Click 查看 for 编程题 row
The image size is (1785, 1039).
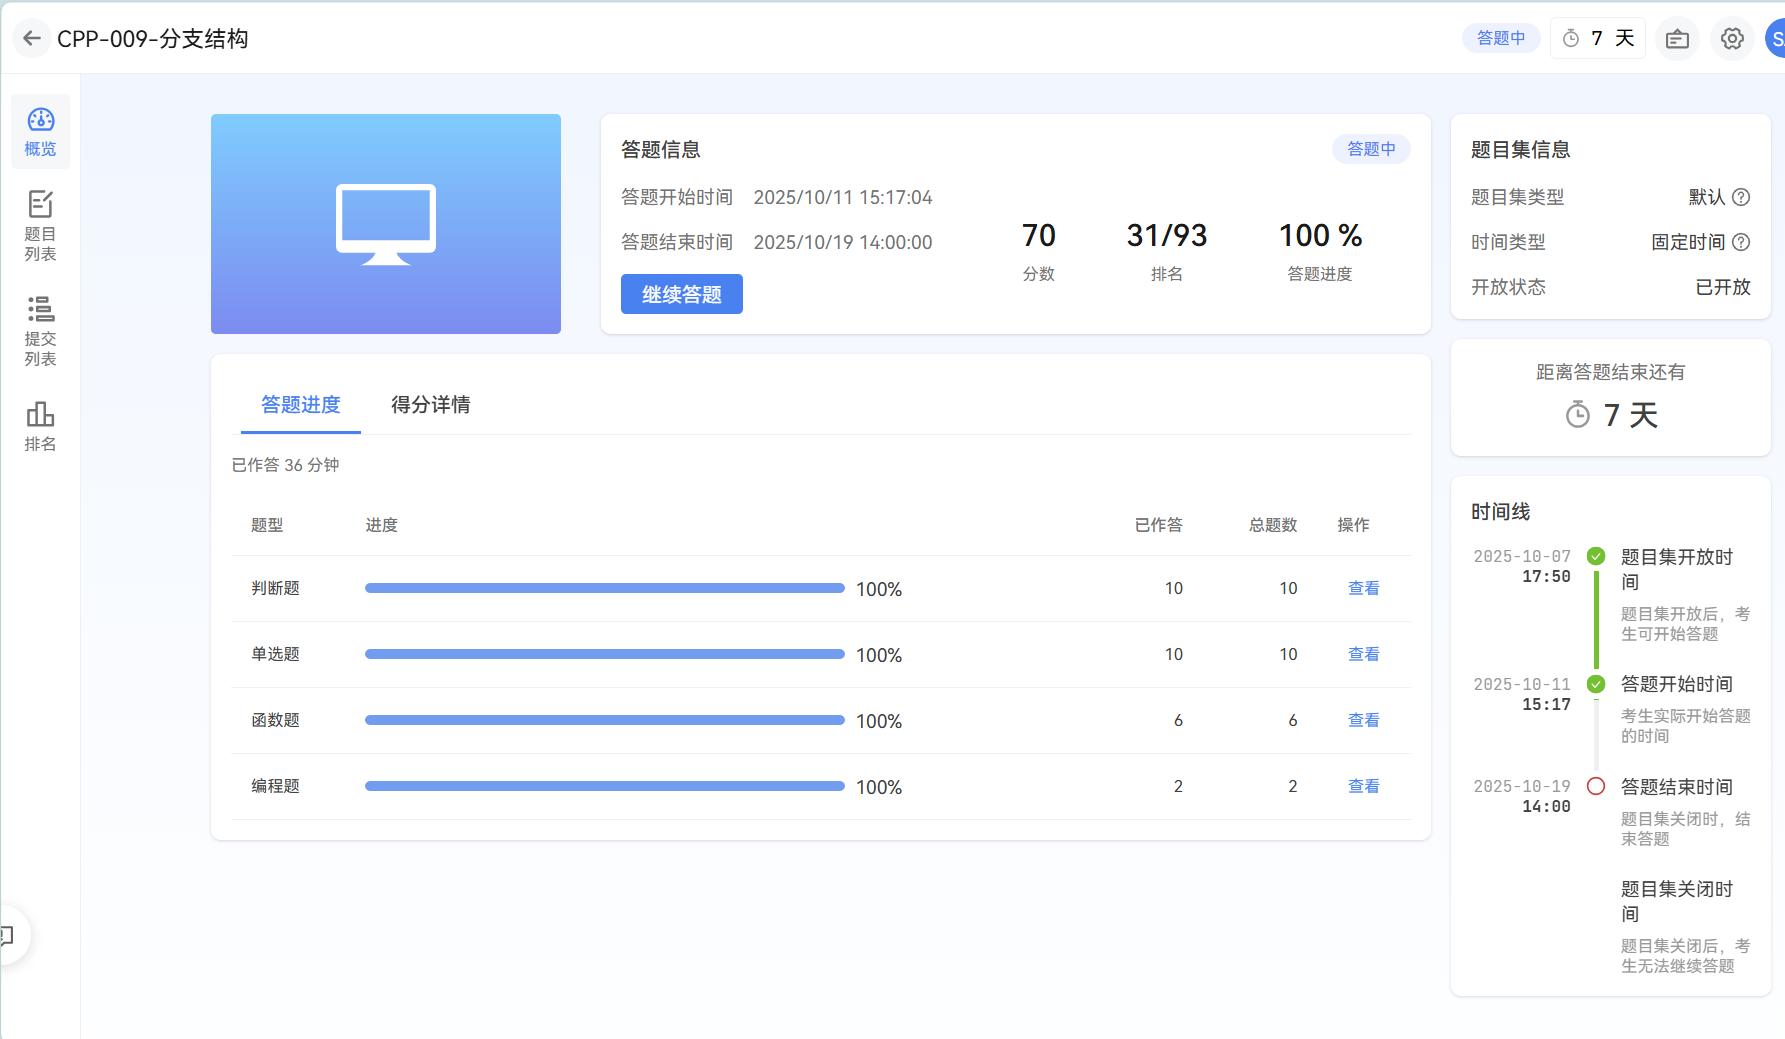[1364, 786]
